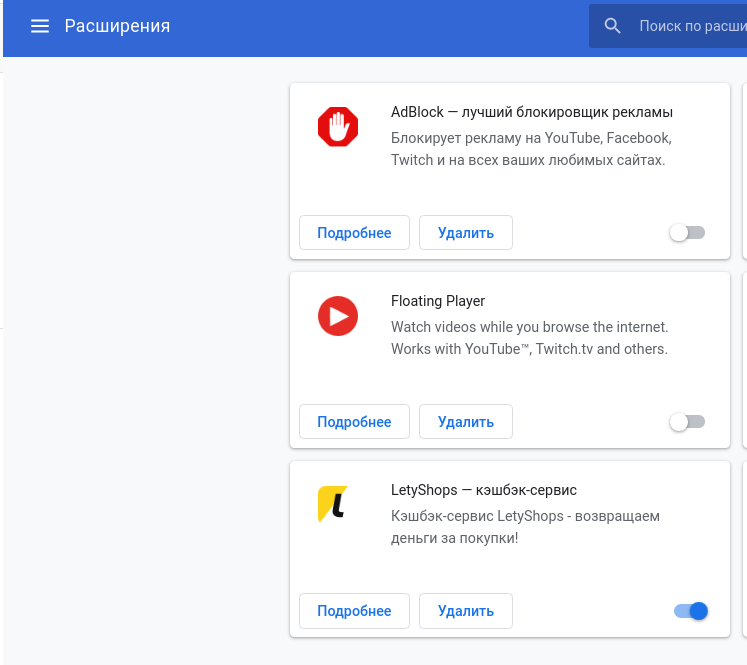Click the Расширения page title
The height and width of the screenshot is (665, 747).
point(117,26)
